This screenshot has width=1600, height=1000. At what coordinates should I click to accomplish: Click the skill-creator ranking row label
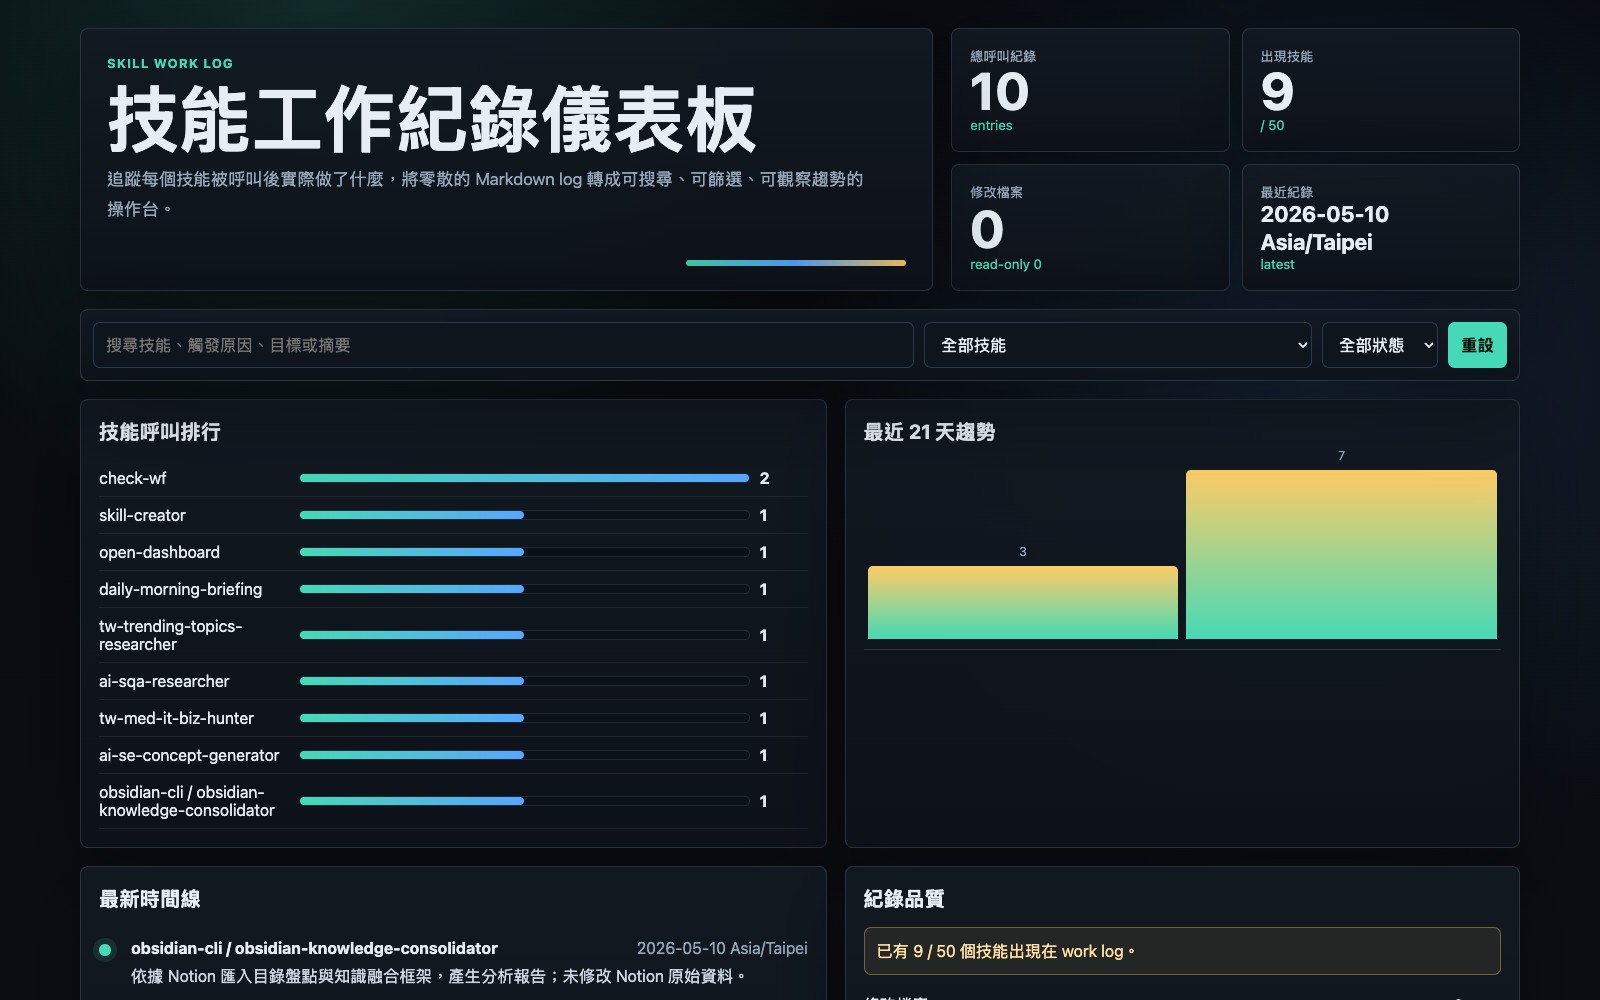coord(142,515)
